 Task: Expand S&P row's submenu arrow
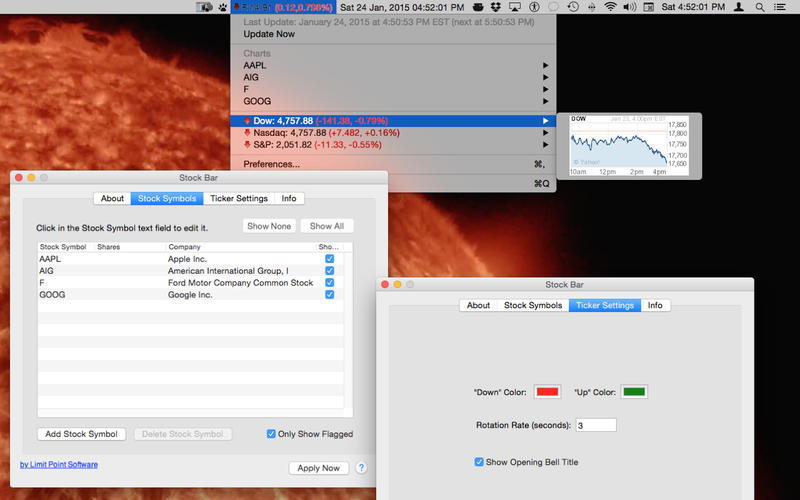[545, 145]
